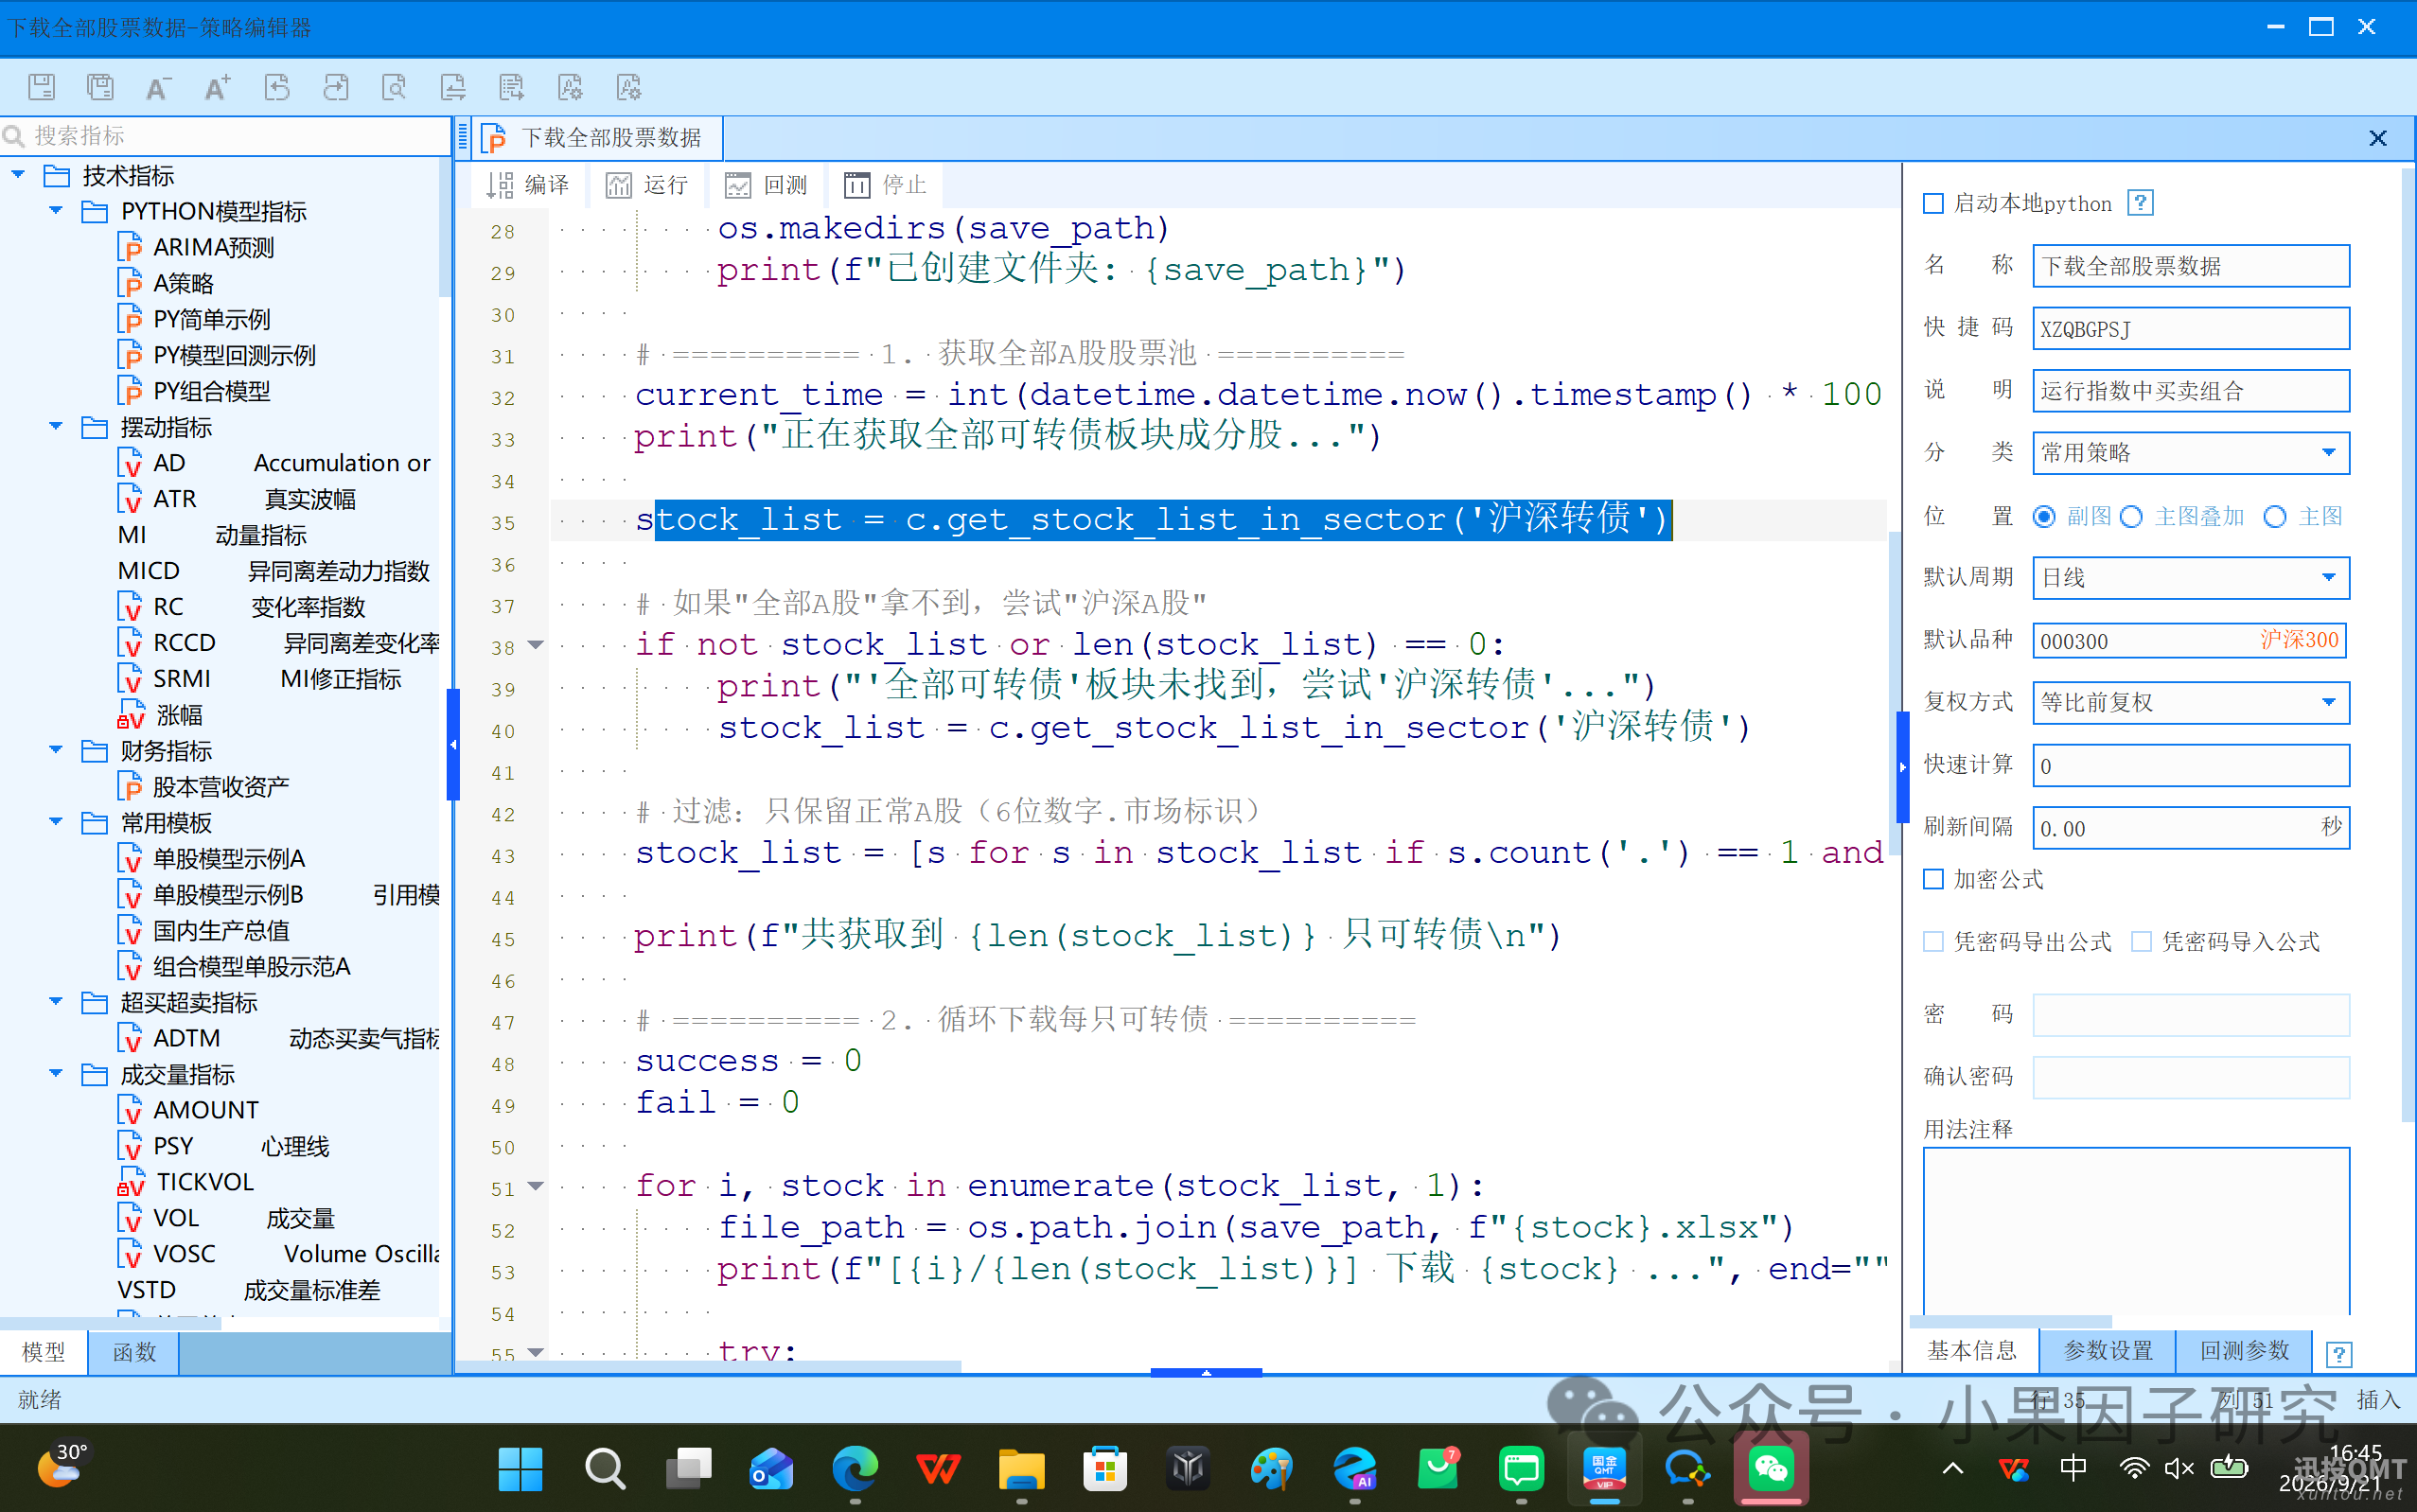Image resolution: width=2417 pixels, height=1512 pixels.
Task: Open the 国金QMT taskbar icon
Action: (1604, 1468)
